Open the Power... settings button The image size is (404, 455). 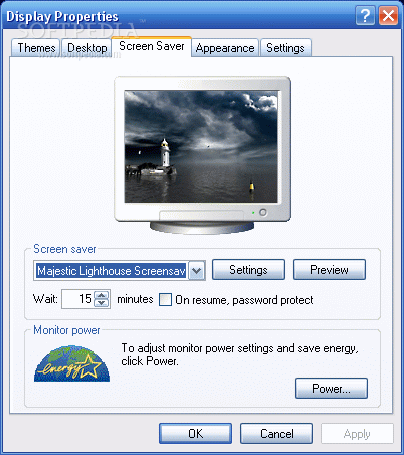331,389
